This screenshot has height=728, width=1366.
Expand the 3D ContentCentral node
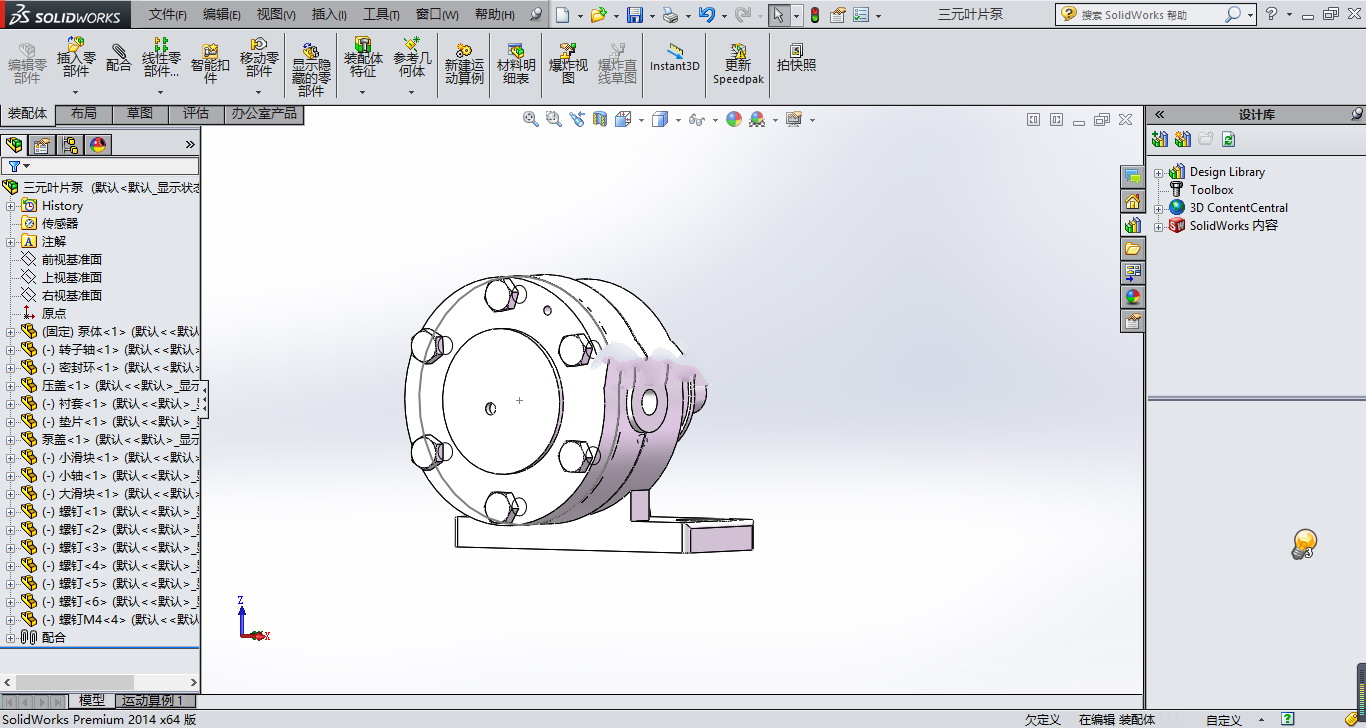pos(1159,208)
